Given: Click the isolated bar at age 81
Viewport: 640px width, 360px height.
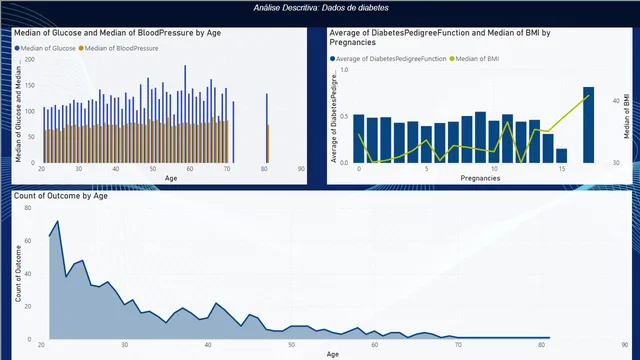Looking at the screenshot, I should (x=268, y=128).
